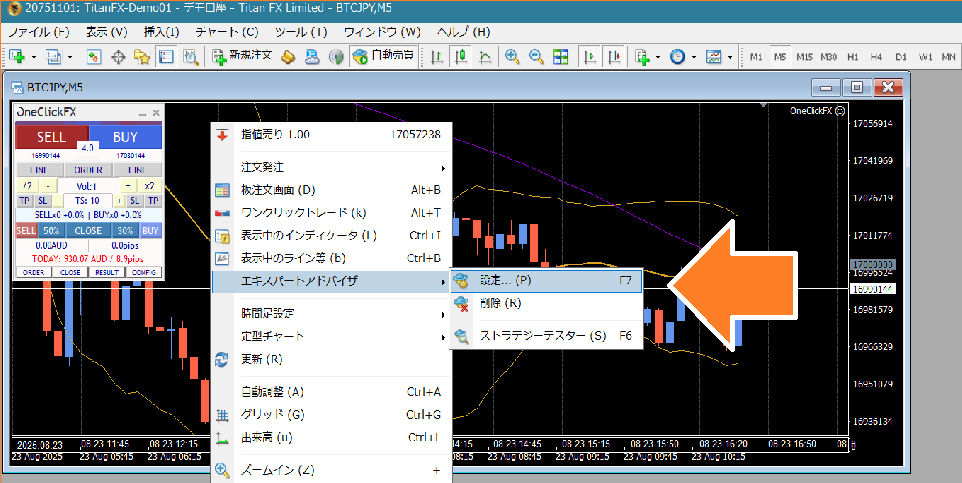Image resolution: width=962 pixels, height=483 pixels.
Task: Click the round signals icon before 自動売買
Action: 336,57
